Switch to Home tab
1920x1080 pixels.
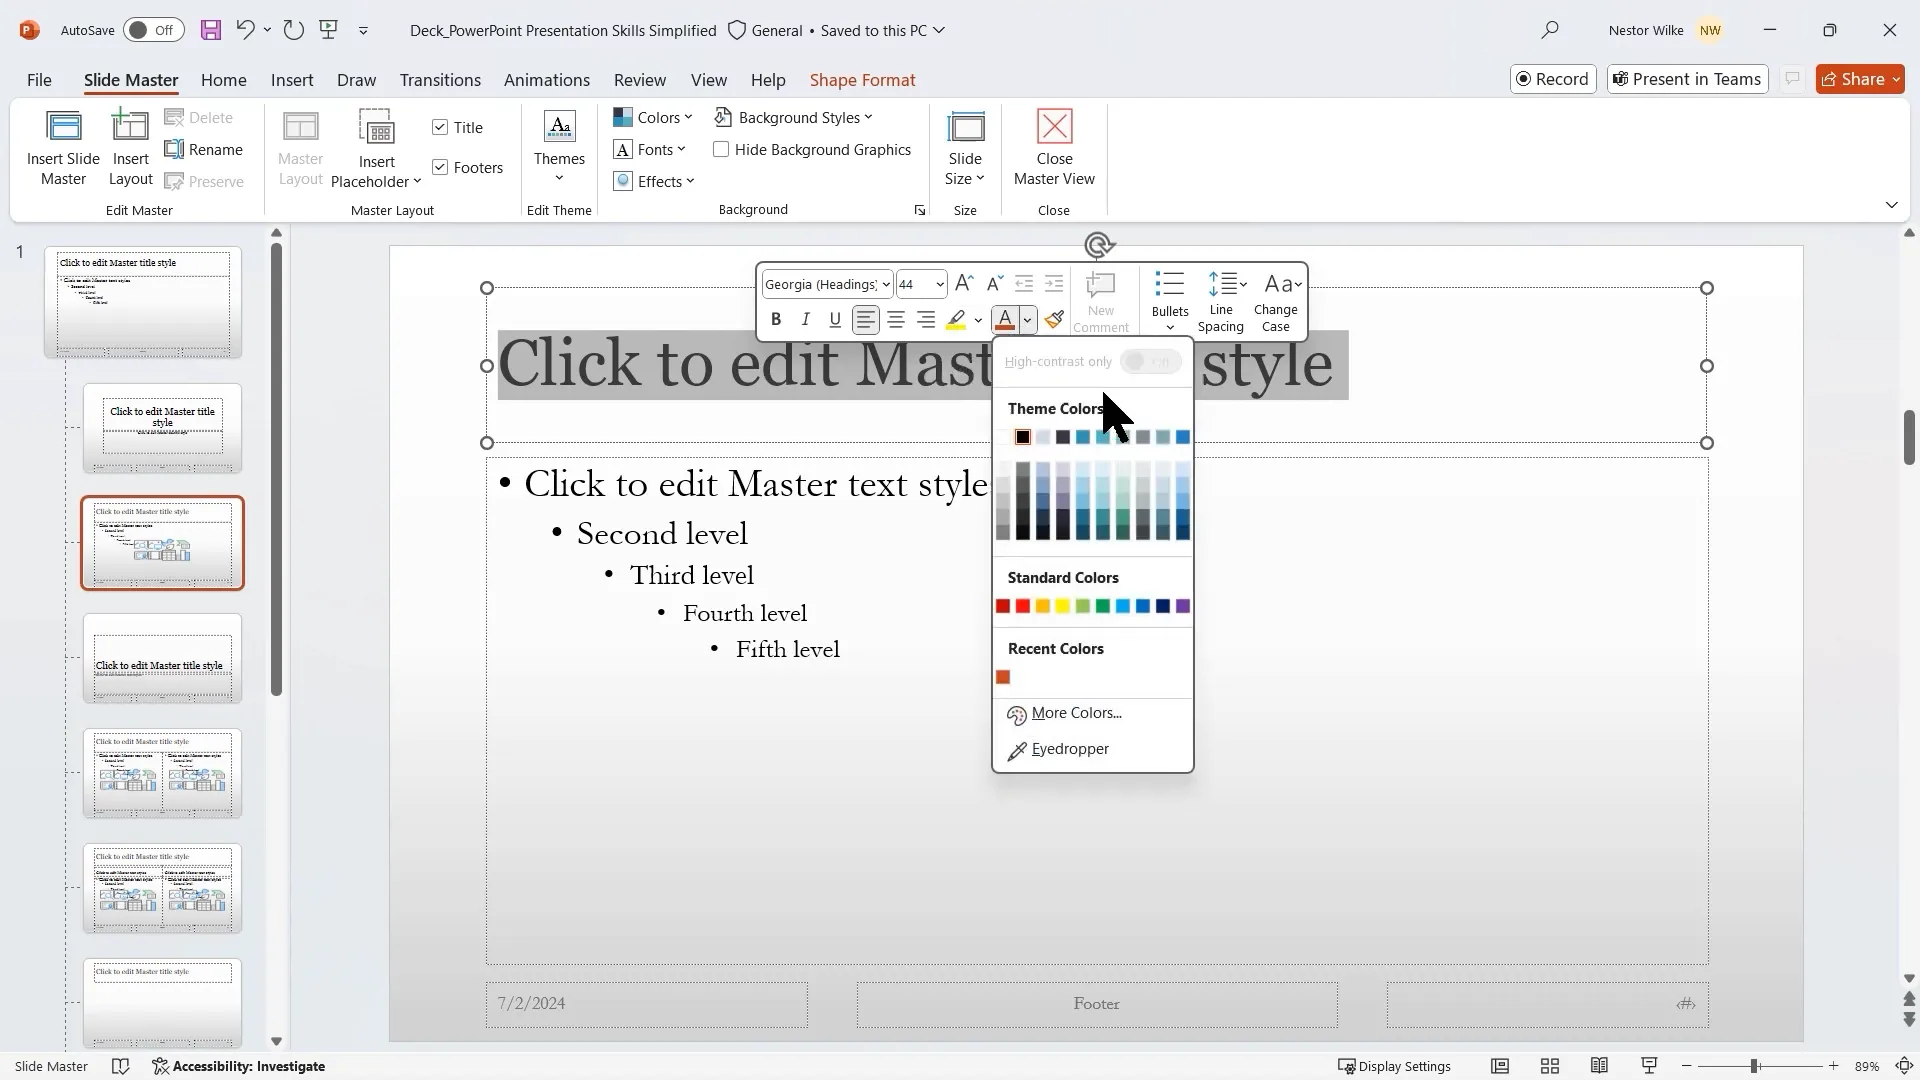[x=223, y=79]
